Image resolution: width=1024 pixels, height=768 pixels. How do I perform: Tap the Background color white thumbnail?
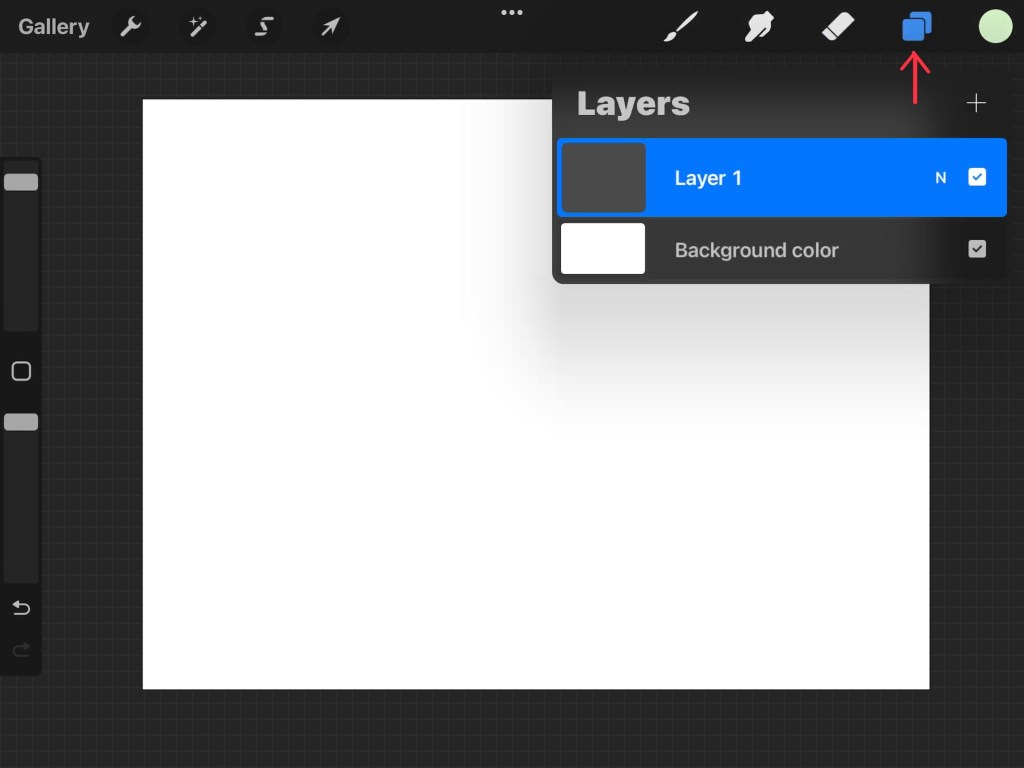603,249
